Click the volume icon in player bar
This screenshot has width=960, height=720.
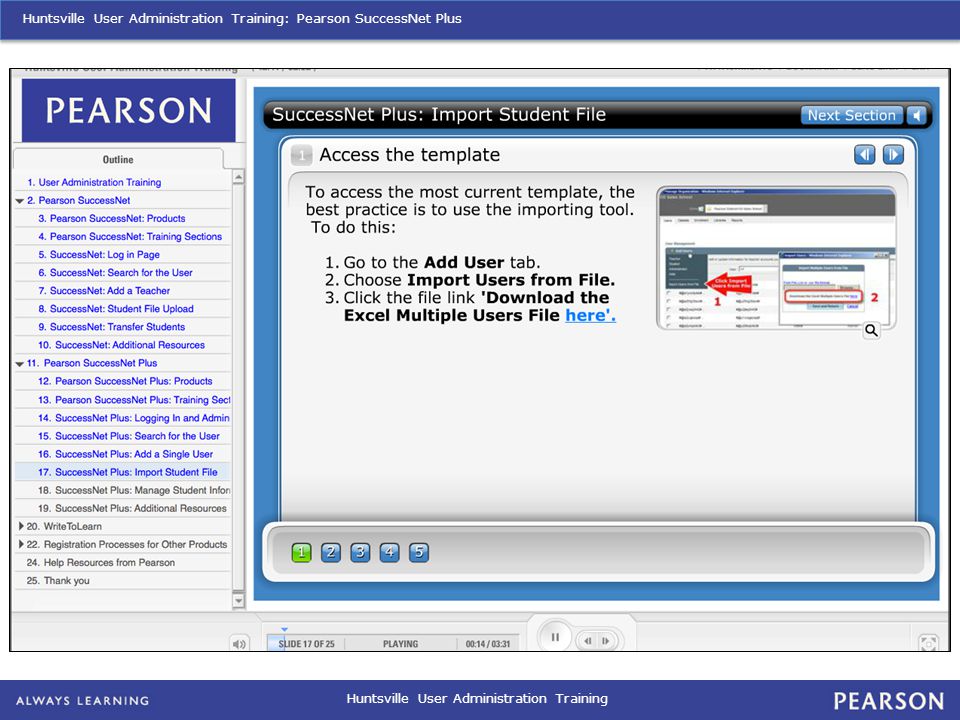point(239,643)
